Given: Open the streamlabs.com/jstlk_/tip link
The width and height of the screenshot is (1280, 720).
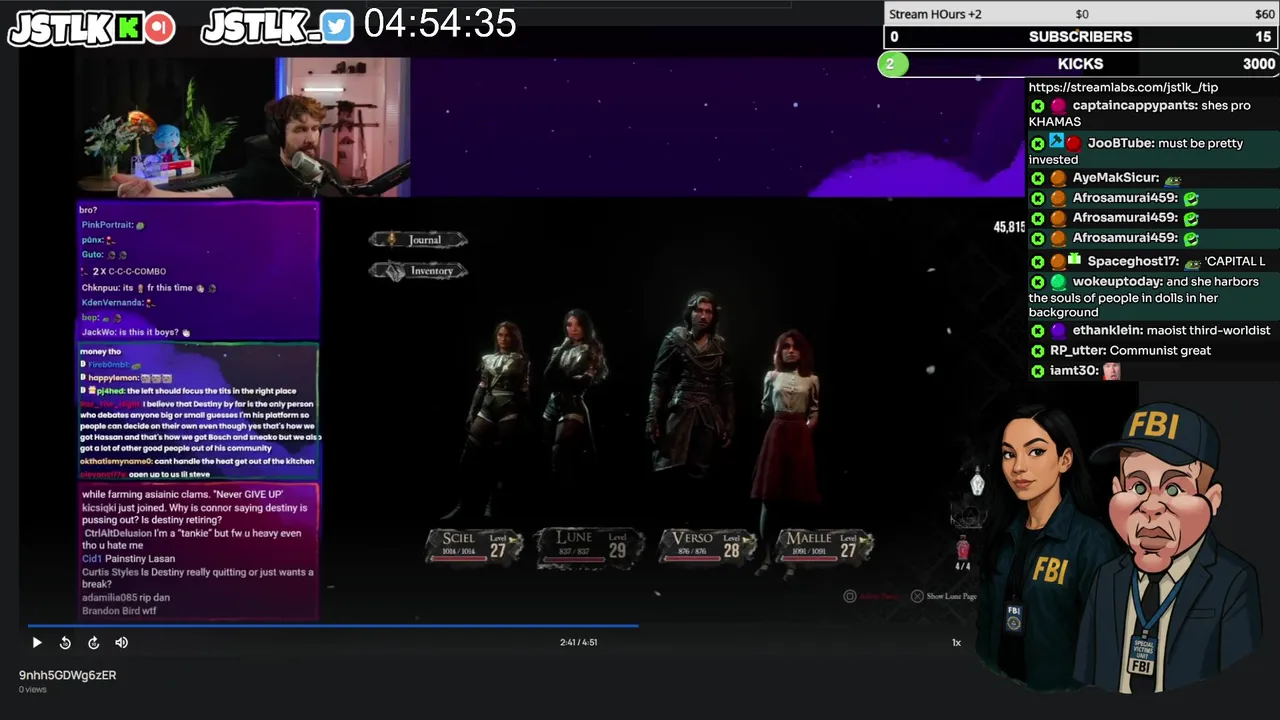Looking at the screenshot, I should click(x=1123, y=88).
